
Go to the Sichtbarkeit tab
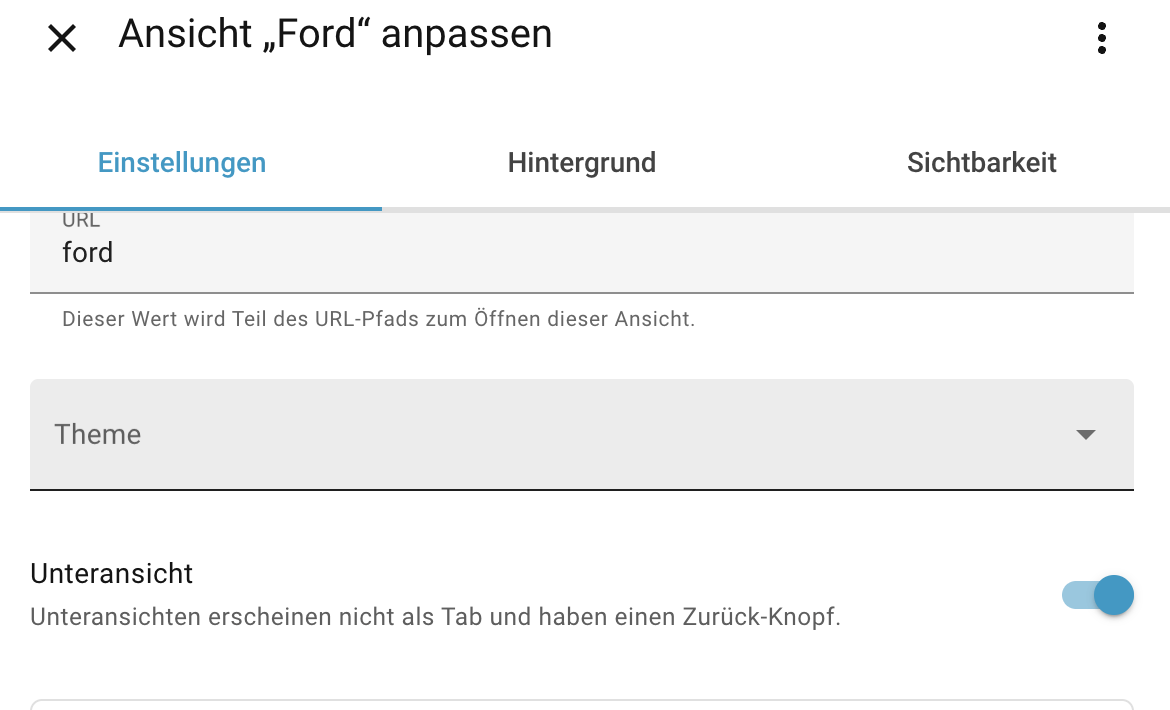click(981, 163)
